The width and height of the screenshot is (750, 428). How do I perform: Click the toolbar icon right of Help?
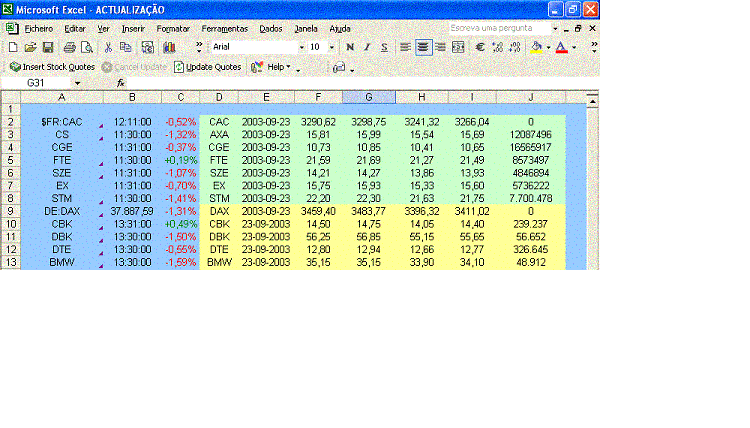339,67
